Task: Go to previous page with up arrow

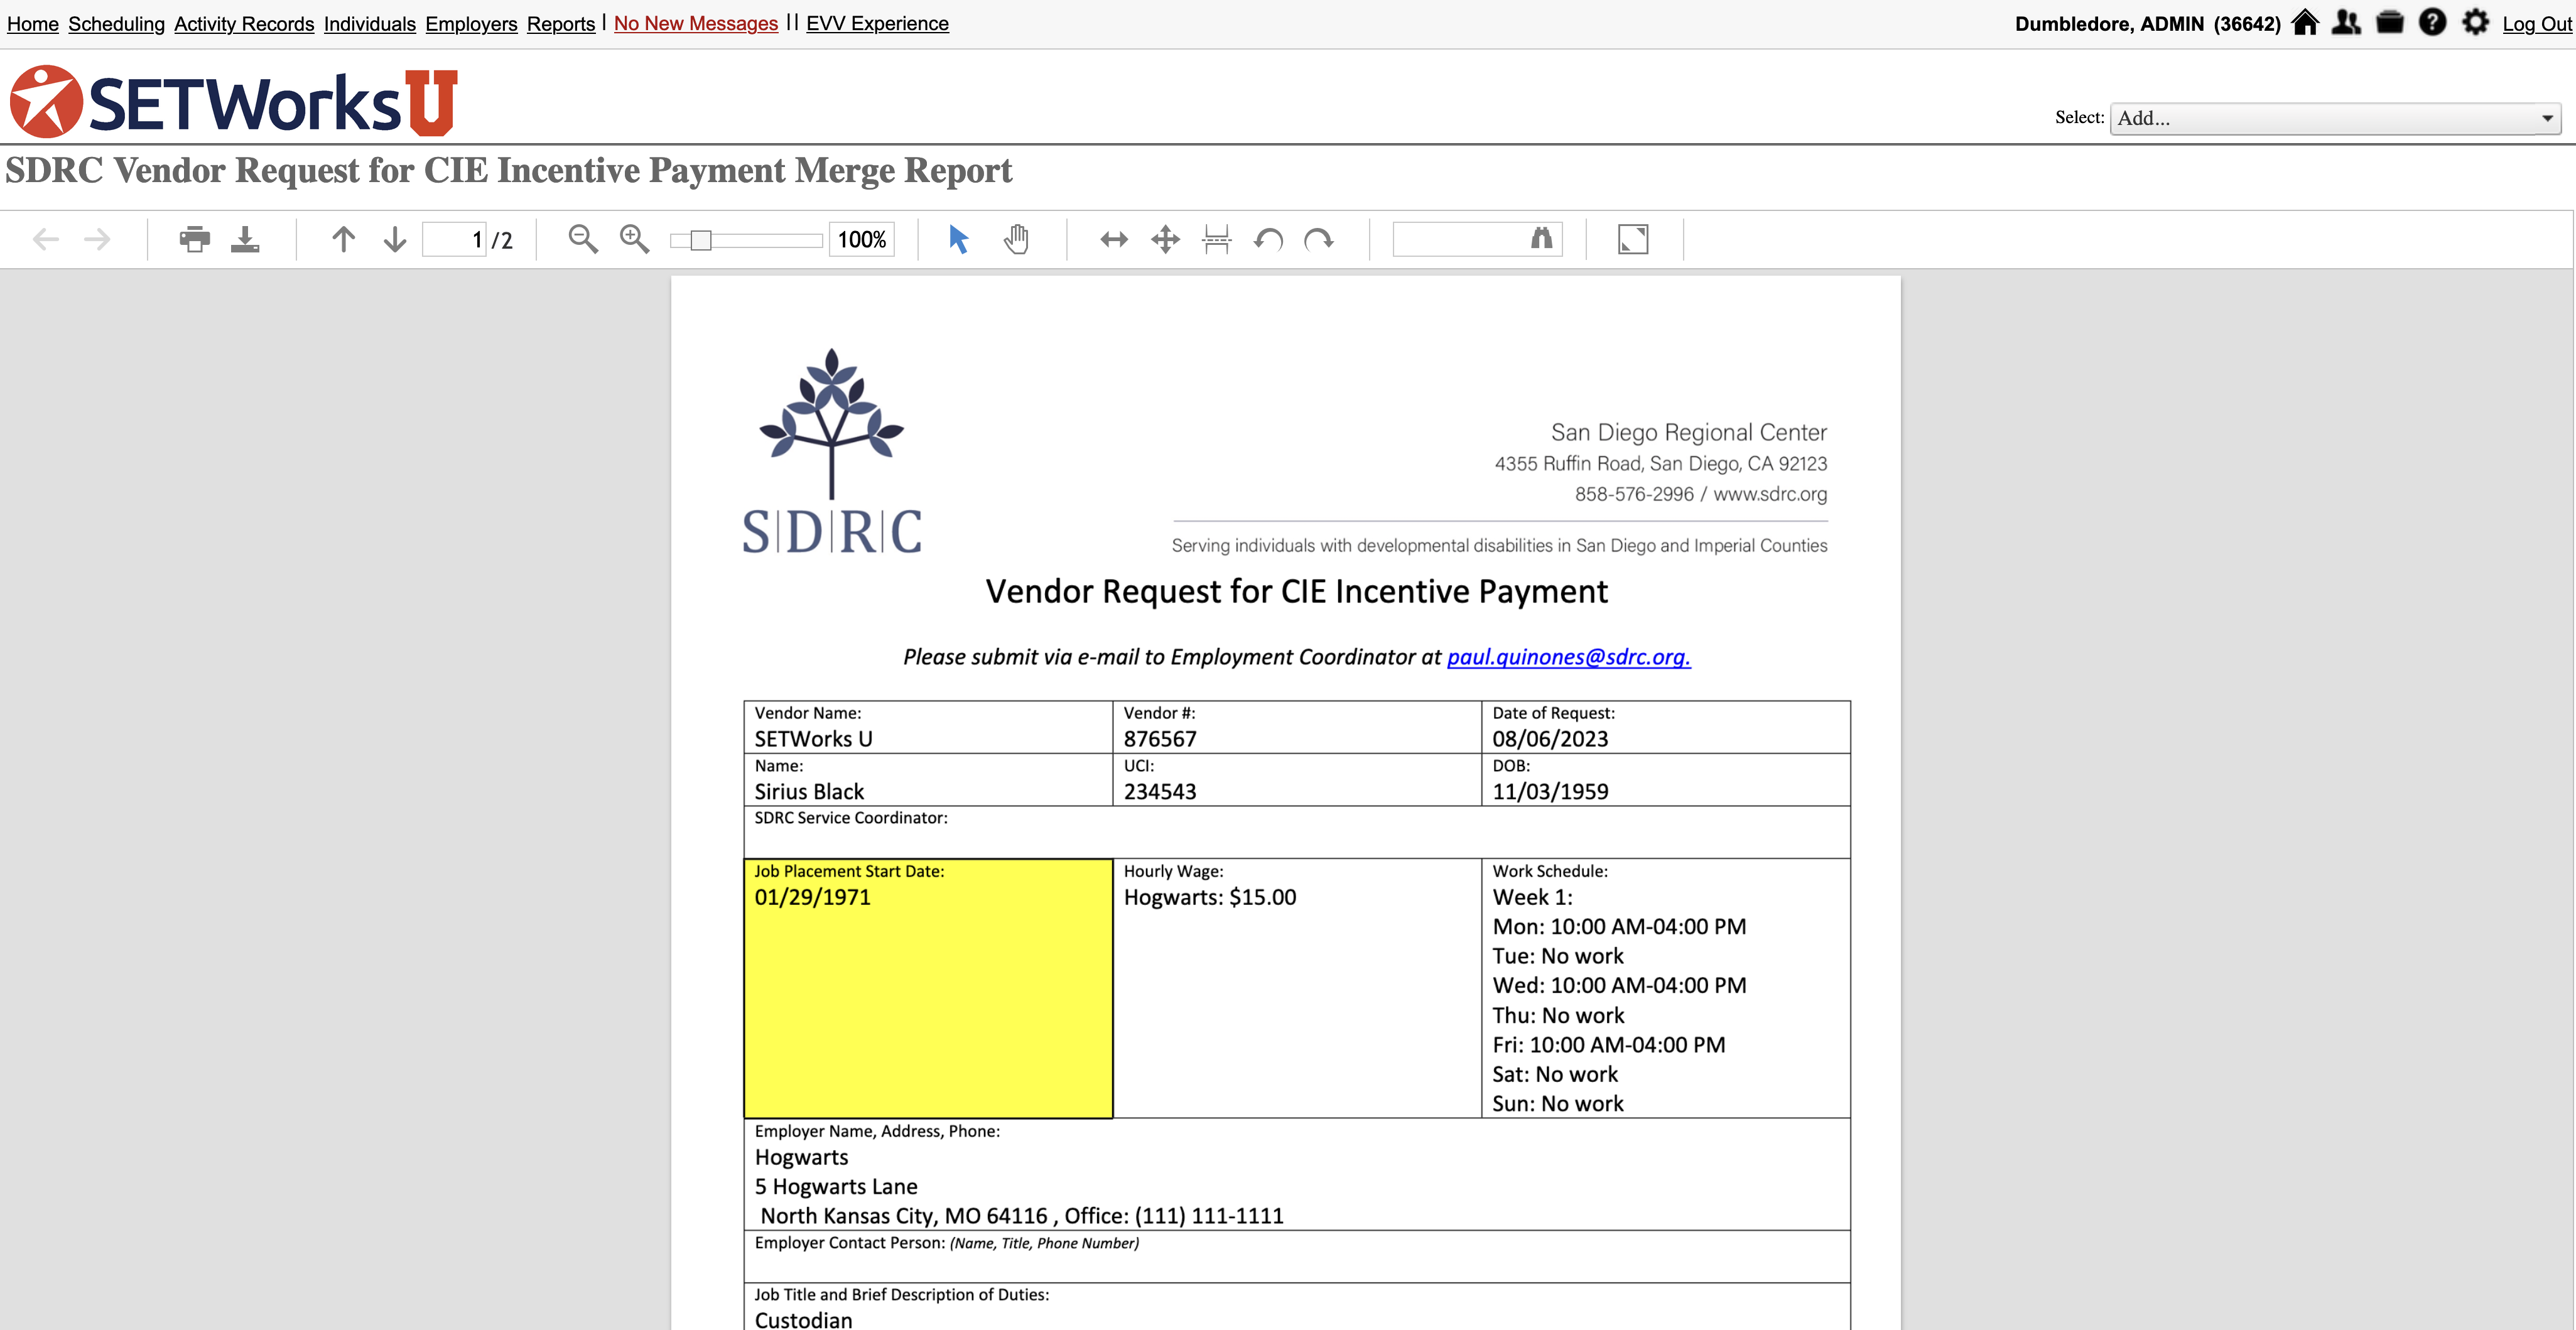Action: pos(343,239)
